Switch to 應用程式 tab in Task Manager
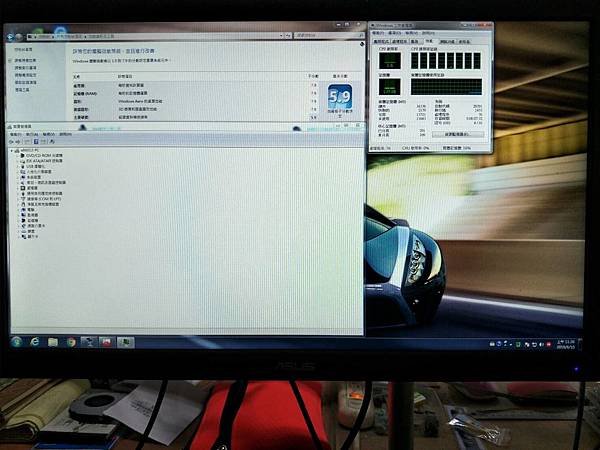The image size is (600, 450). [x=381, y=41]
